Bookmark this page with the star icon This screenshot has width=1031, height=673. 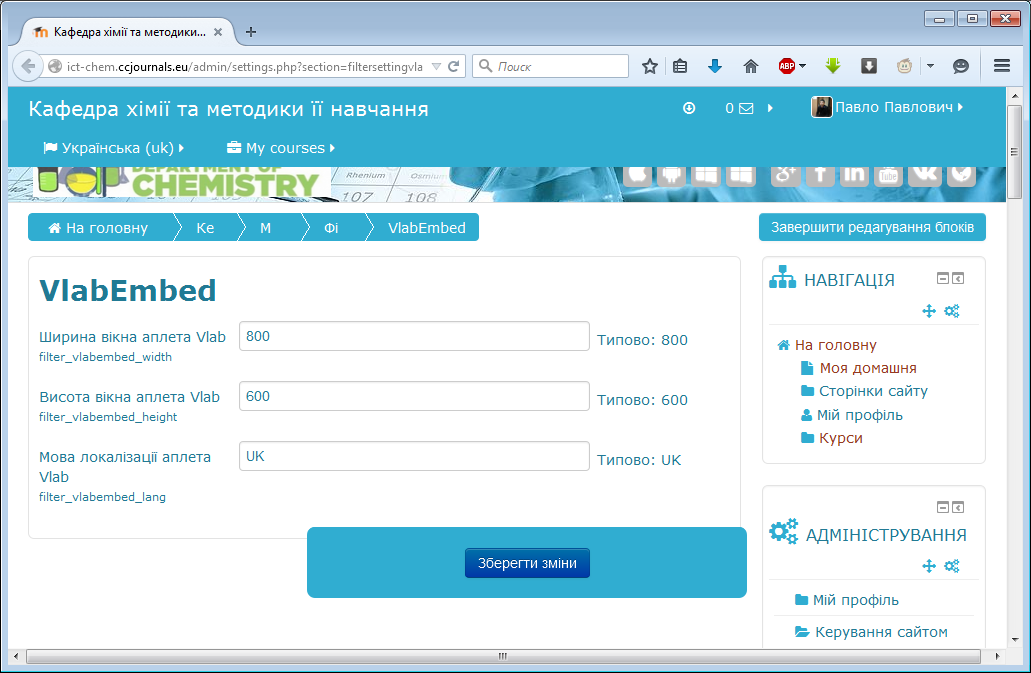pyautogui.click(x=650, y=66)
